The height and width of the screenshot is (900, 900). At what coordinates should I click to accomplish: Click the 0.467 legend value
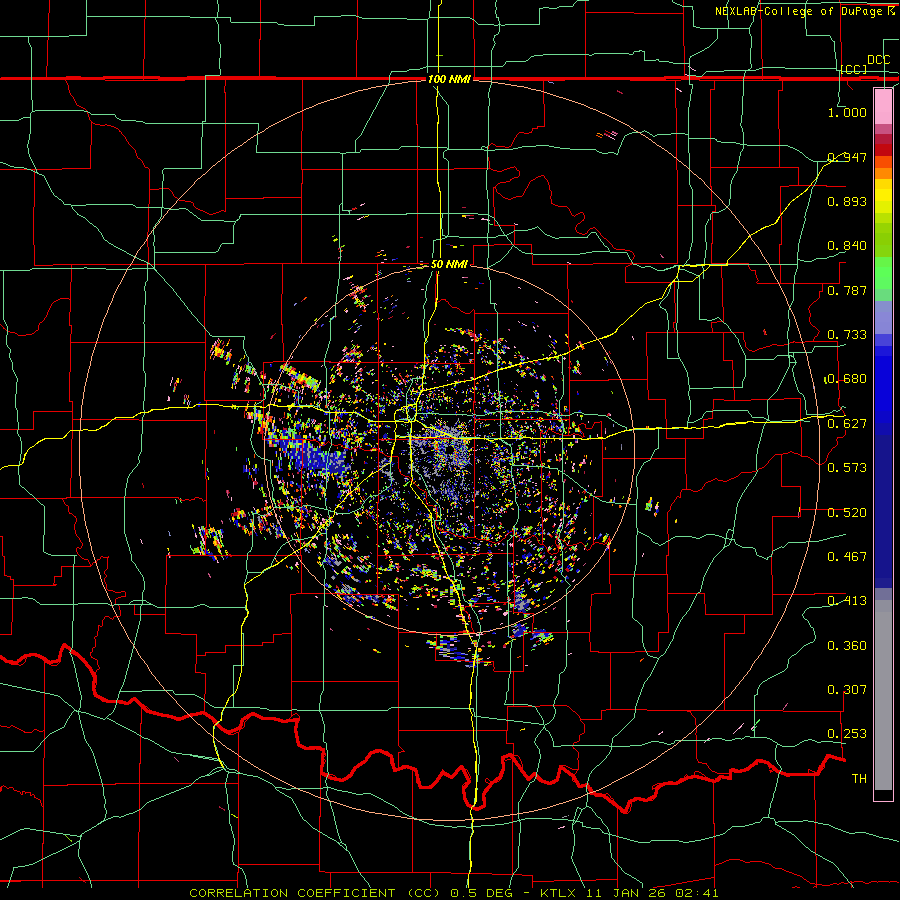[847, 557]
